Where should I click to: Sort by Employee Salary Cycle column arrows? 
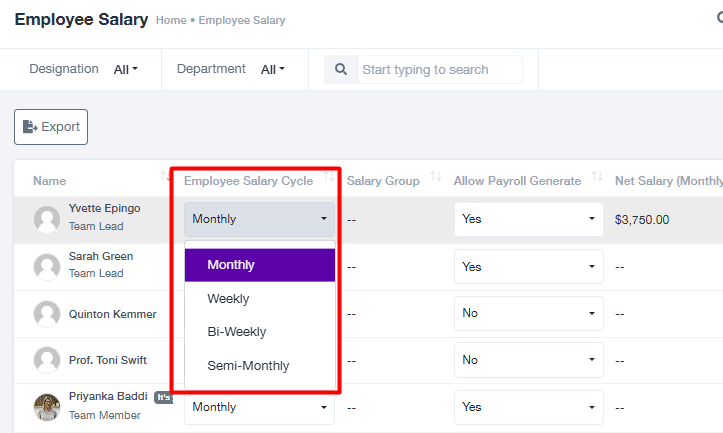pos(329,176)
